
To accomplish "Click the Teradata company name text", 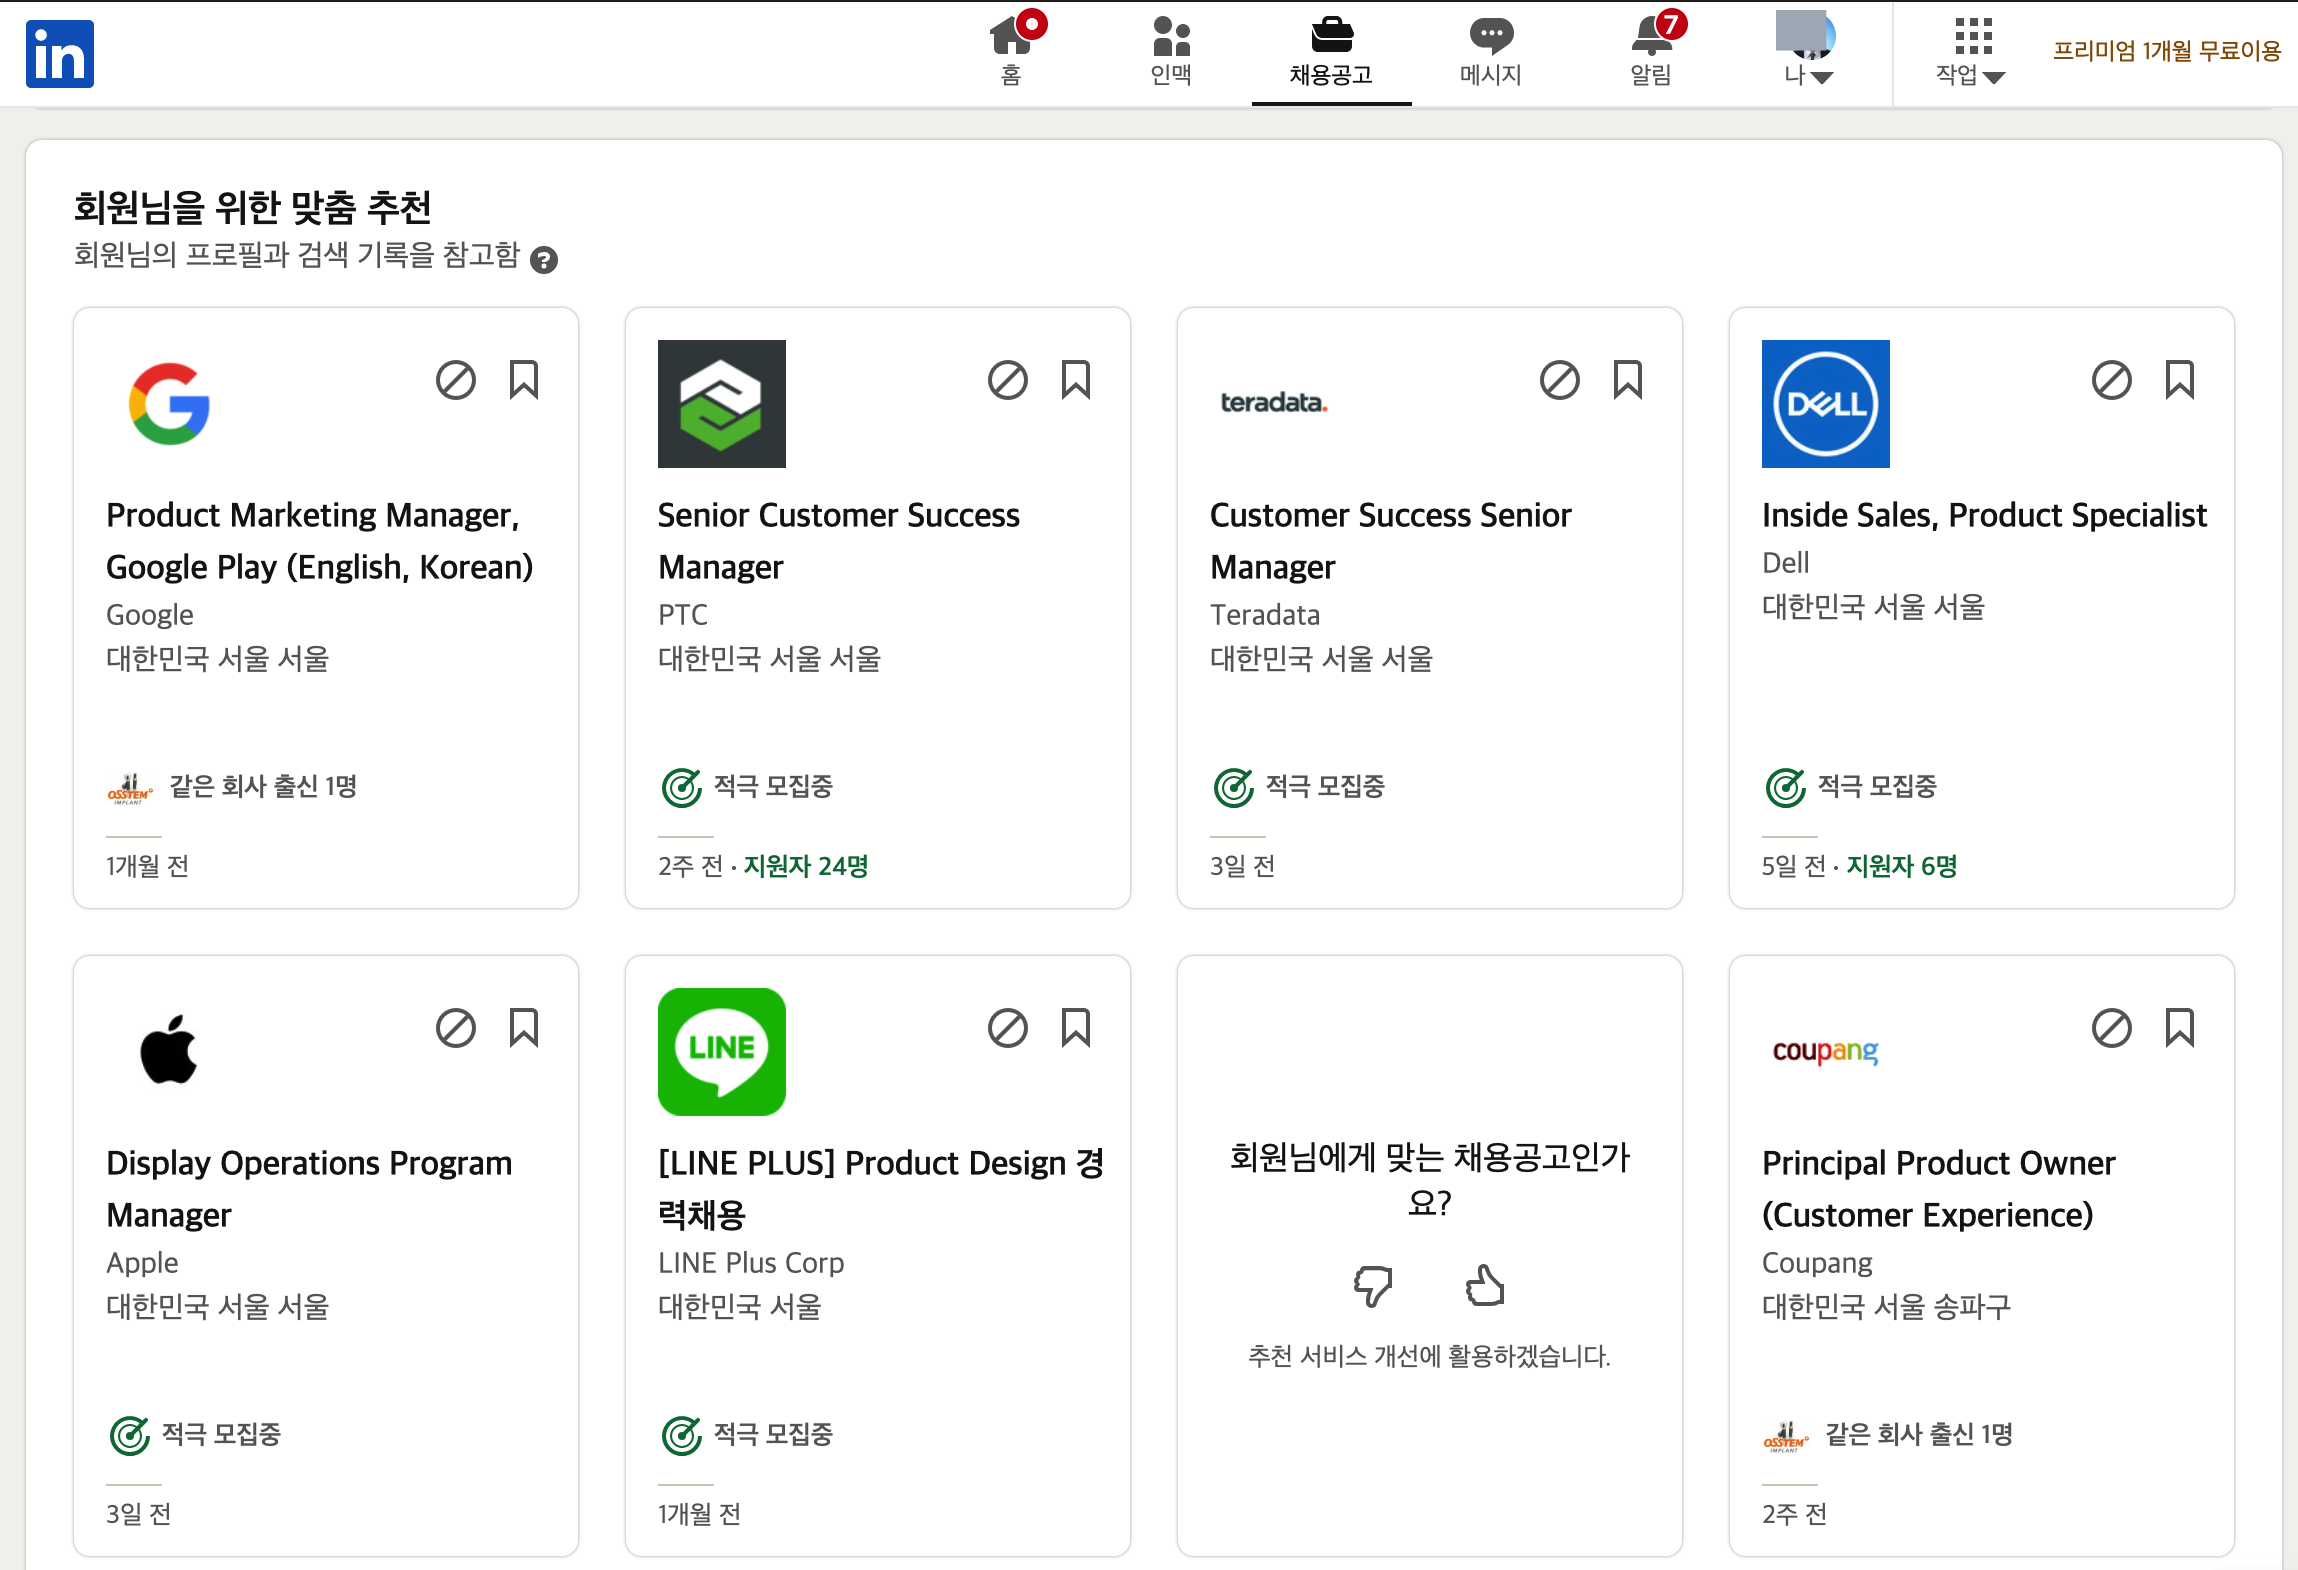I will 1265,615.
